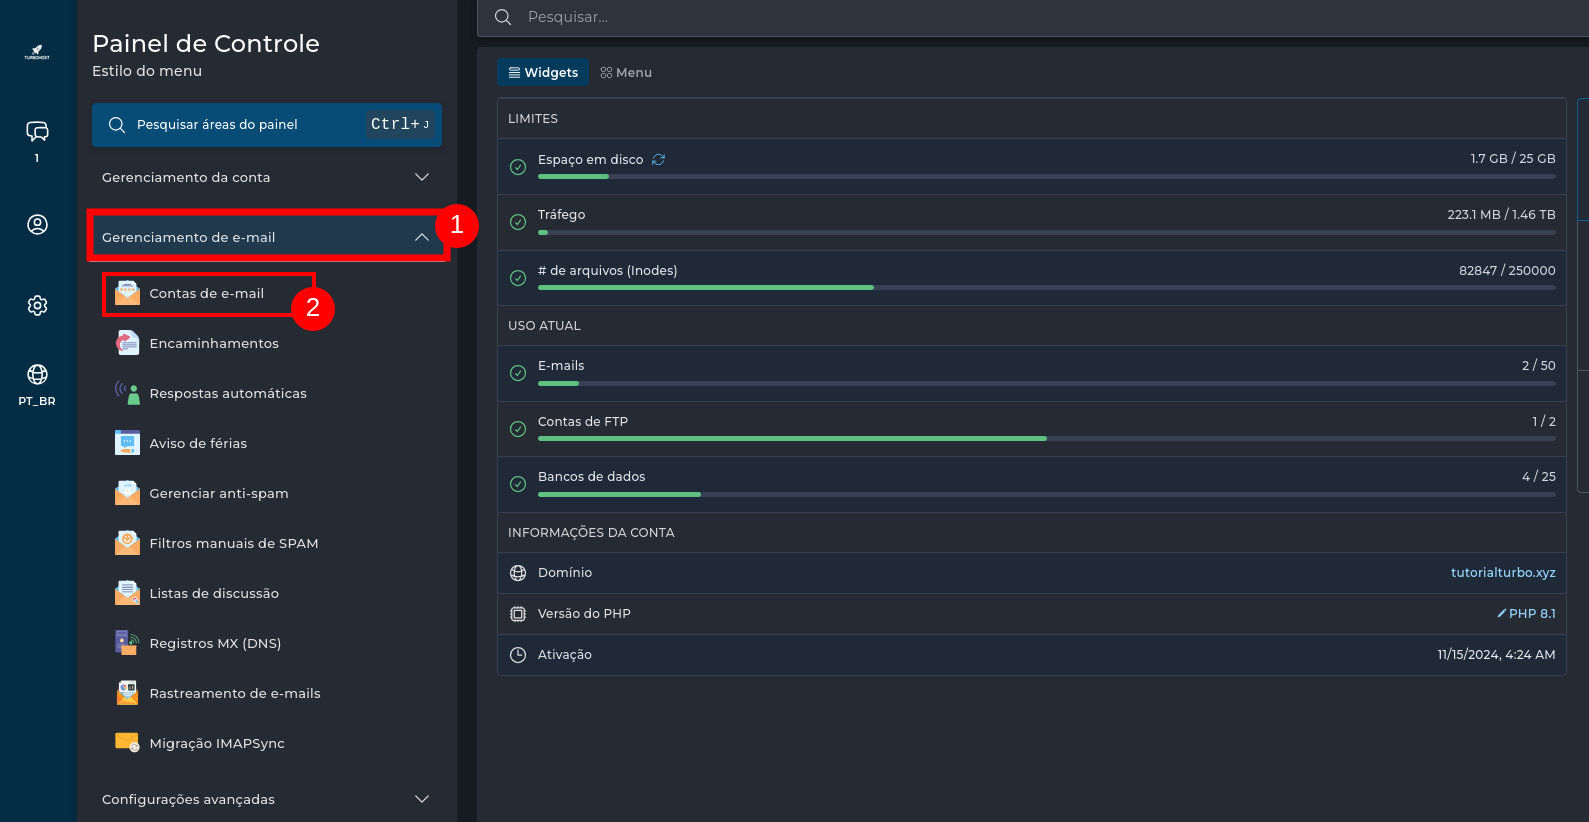Click the chat messages icon in left rail
Image resolution: width=1589 pixels, height=822 pixels.
pyautogui.click(x=37, y=132)
